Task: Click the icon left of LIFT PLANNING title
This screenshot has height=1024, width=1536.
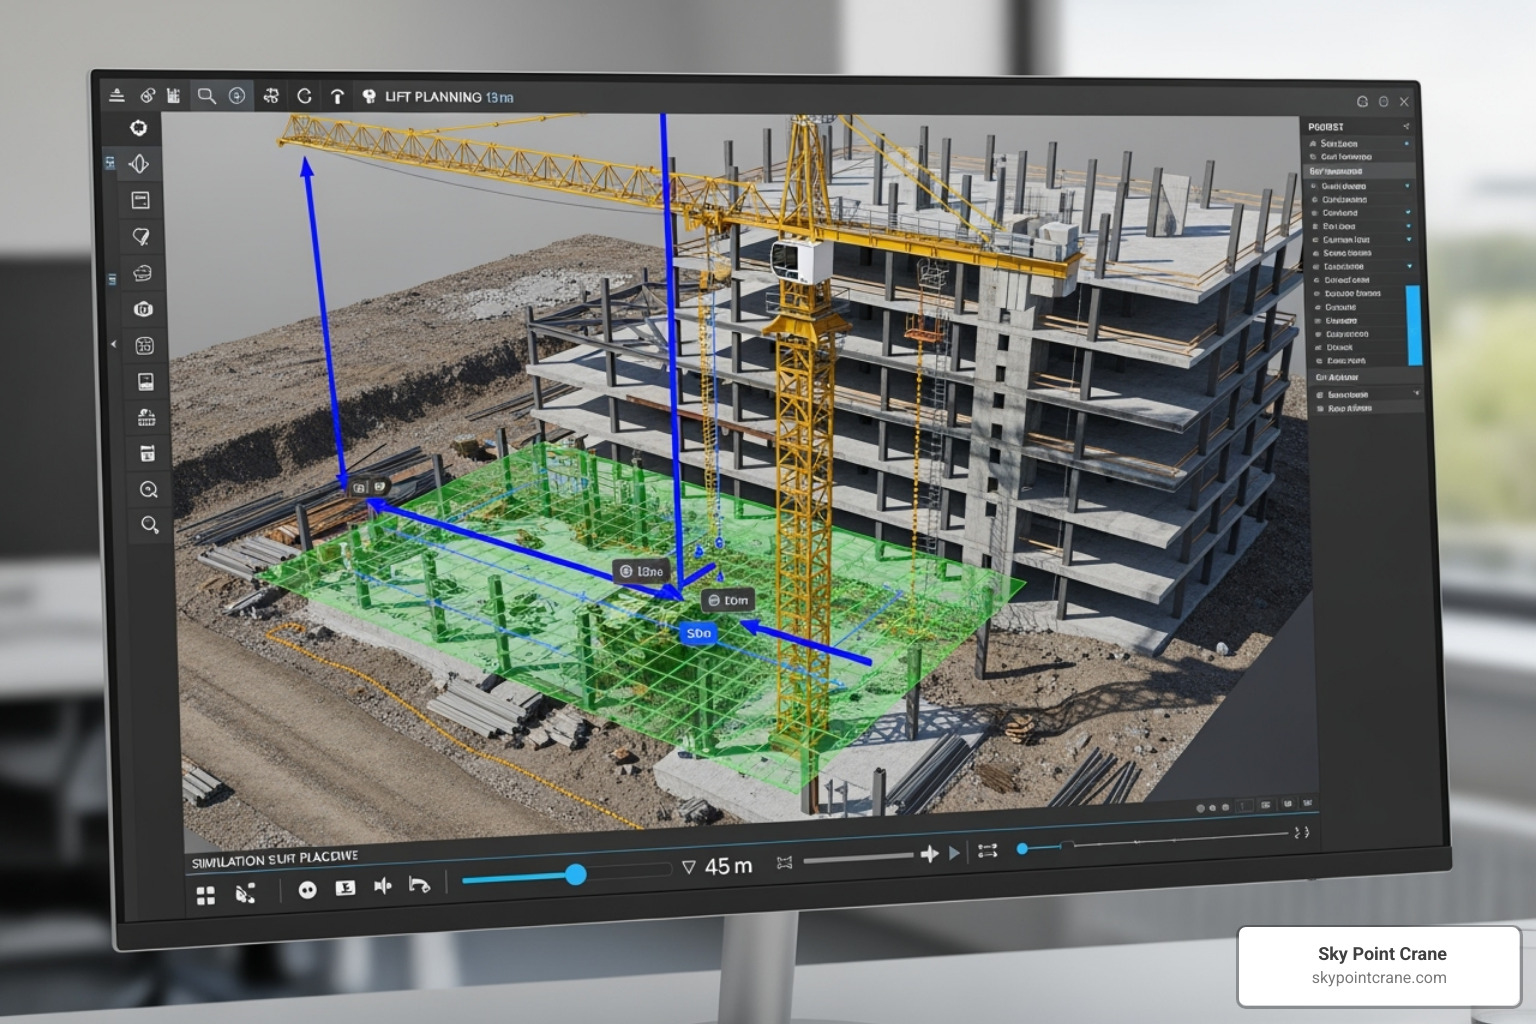Action: 369,97
